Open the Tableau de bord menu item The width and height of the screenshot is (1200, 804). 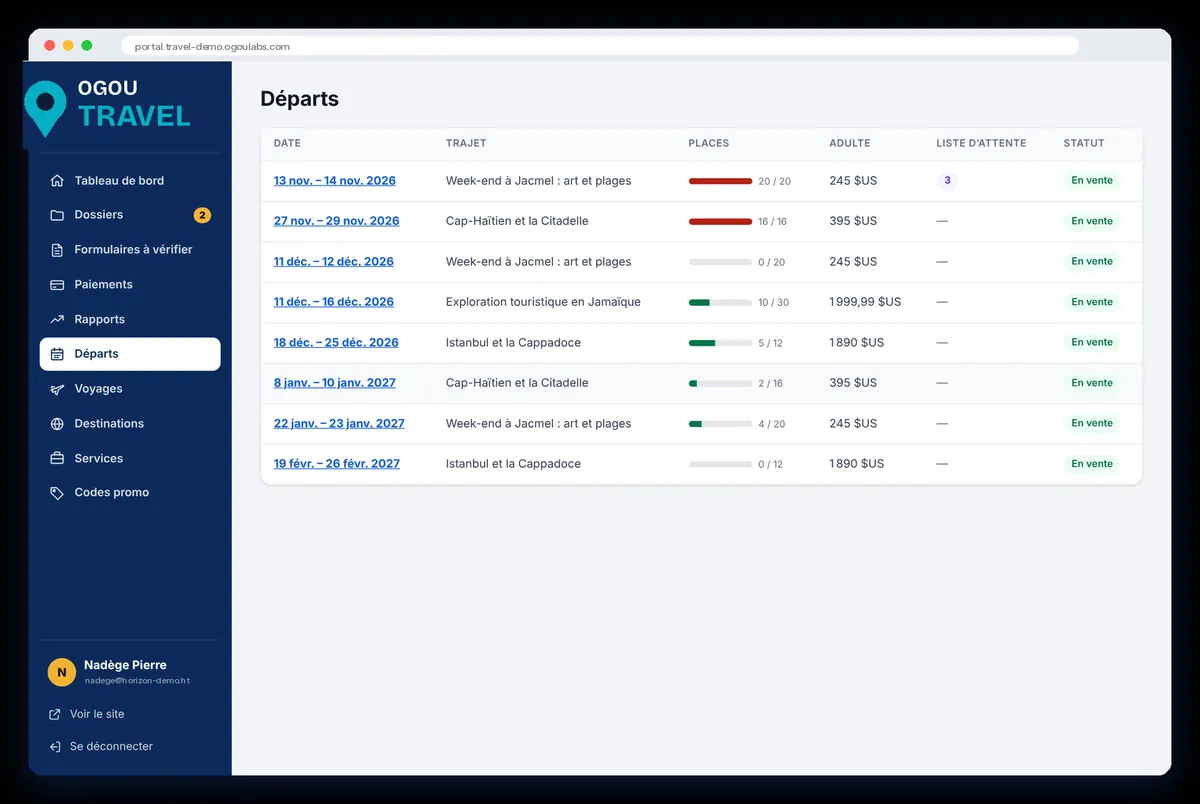click(x=130, y=181)
